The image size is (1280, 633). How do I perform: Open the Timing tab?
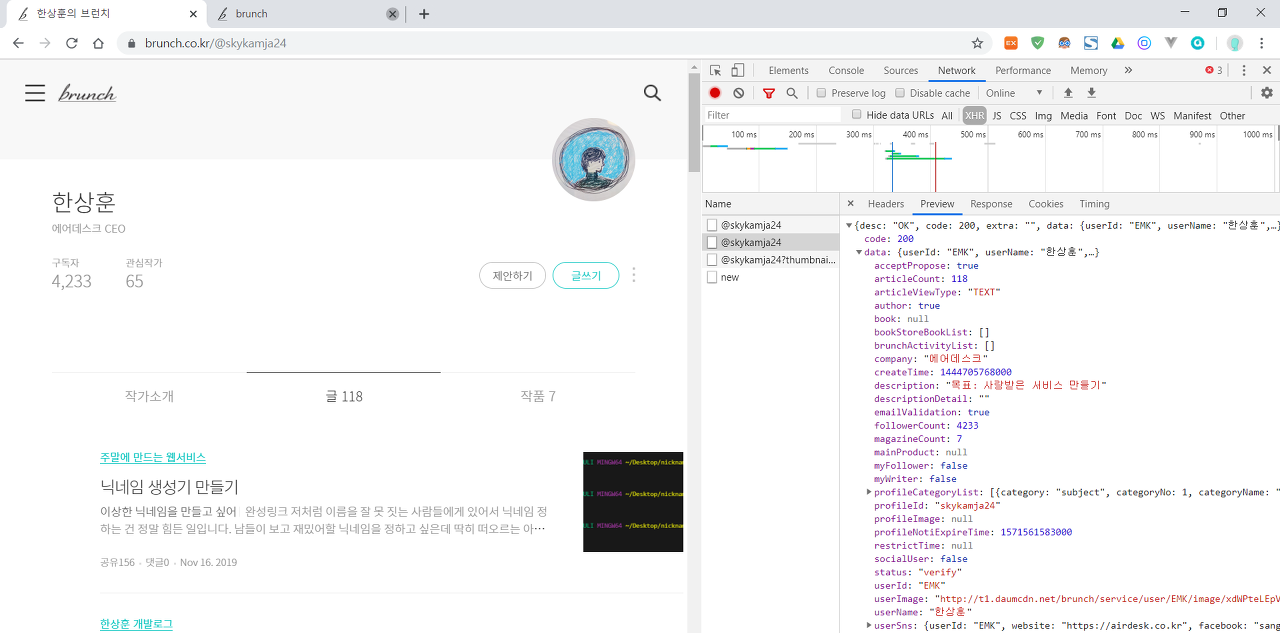(1094, 203)
